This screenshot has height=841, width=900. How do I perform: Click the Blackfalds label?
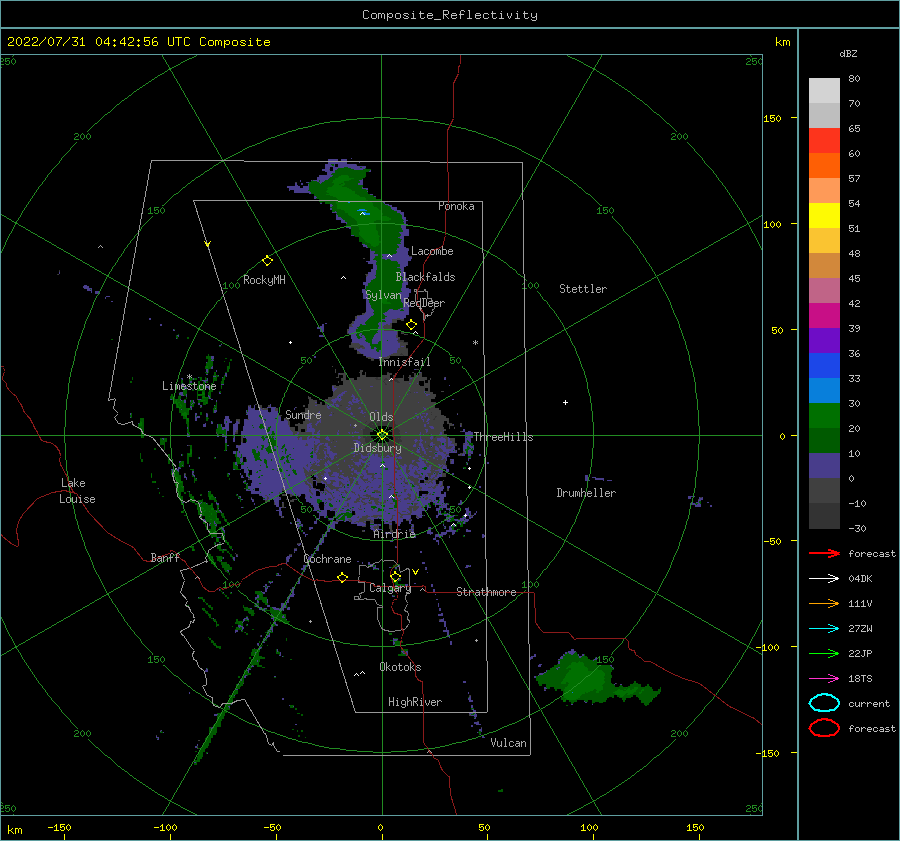[425, 277]
